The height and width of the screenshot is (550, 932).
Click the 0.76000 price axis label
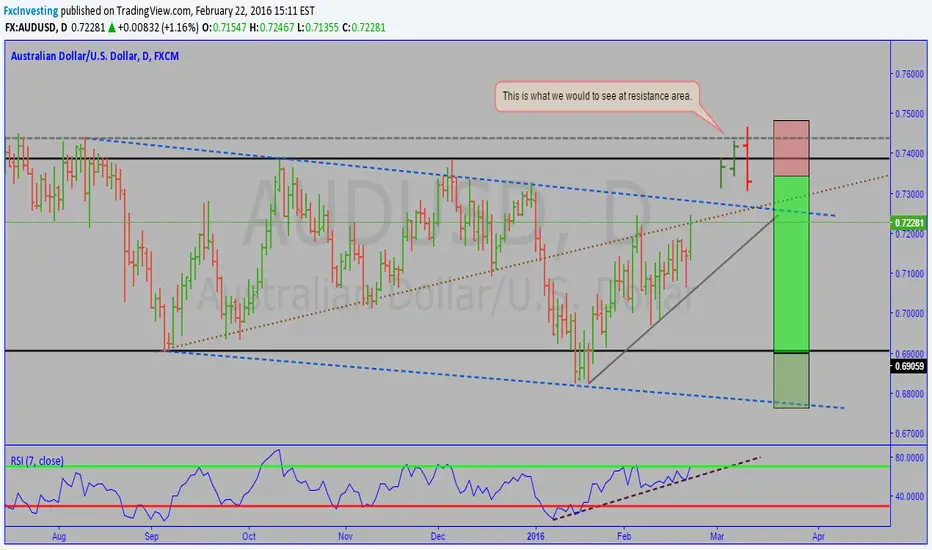point(909,74)
